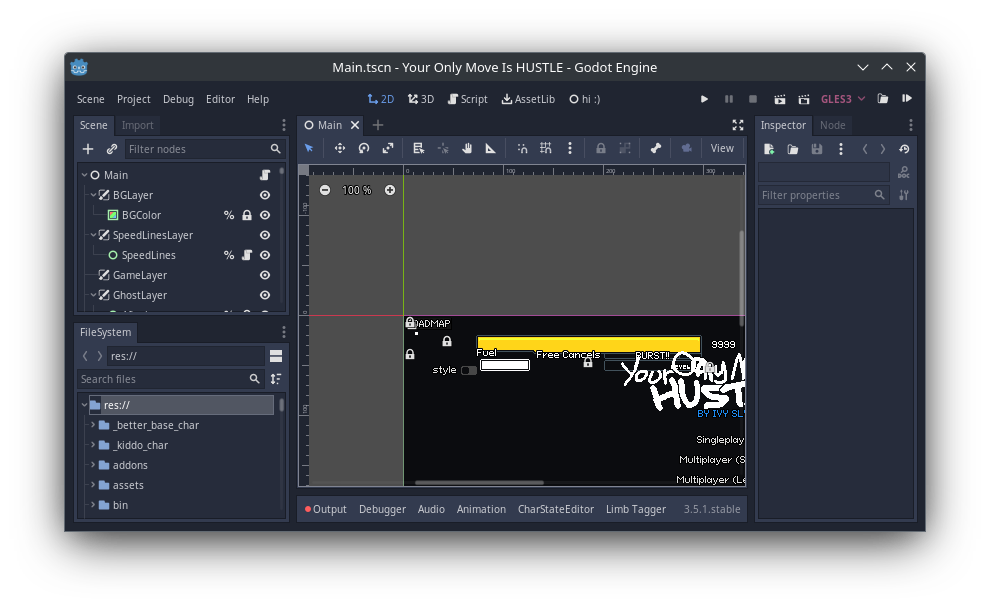Reset zoom by clicking 100 %

point(357,190)
